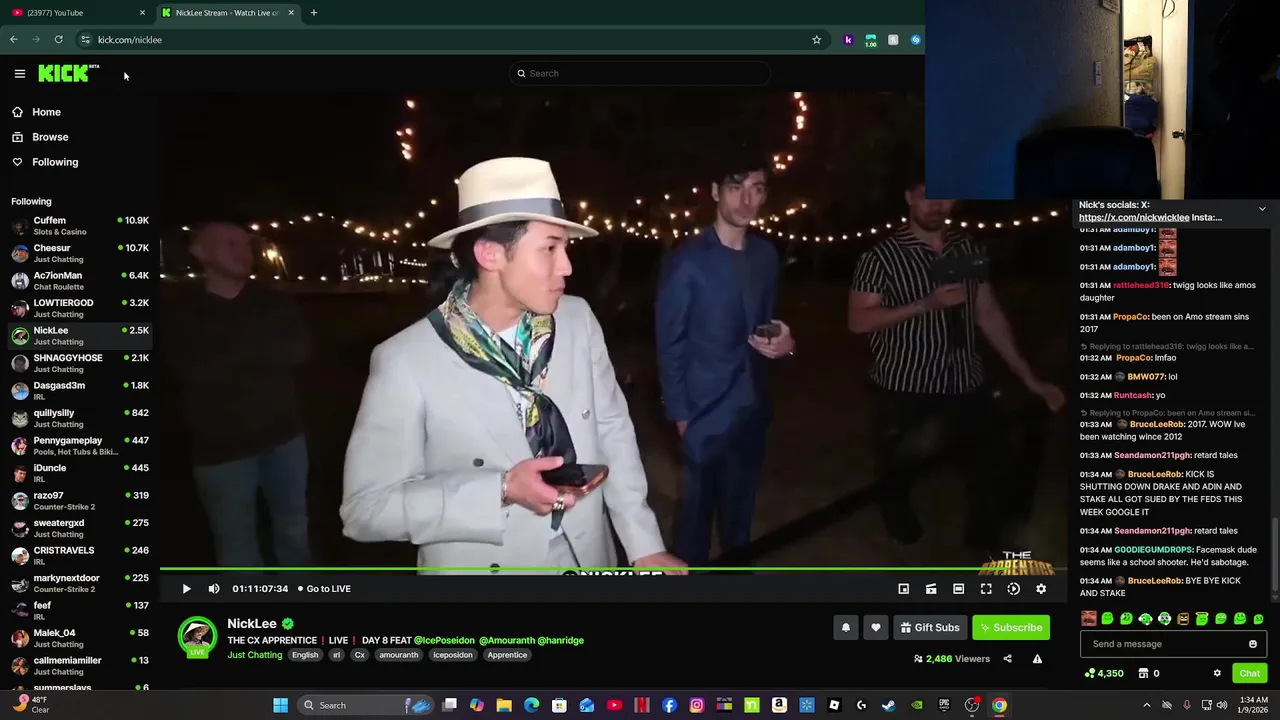Share the stream via share icon
Screen dimensions: 1280x720
tap(1007, 659)
